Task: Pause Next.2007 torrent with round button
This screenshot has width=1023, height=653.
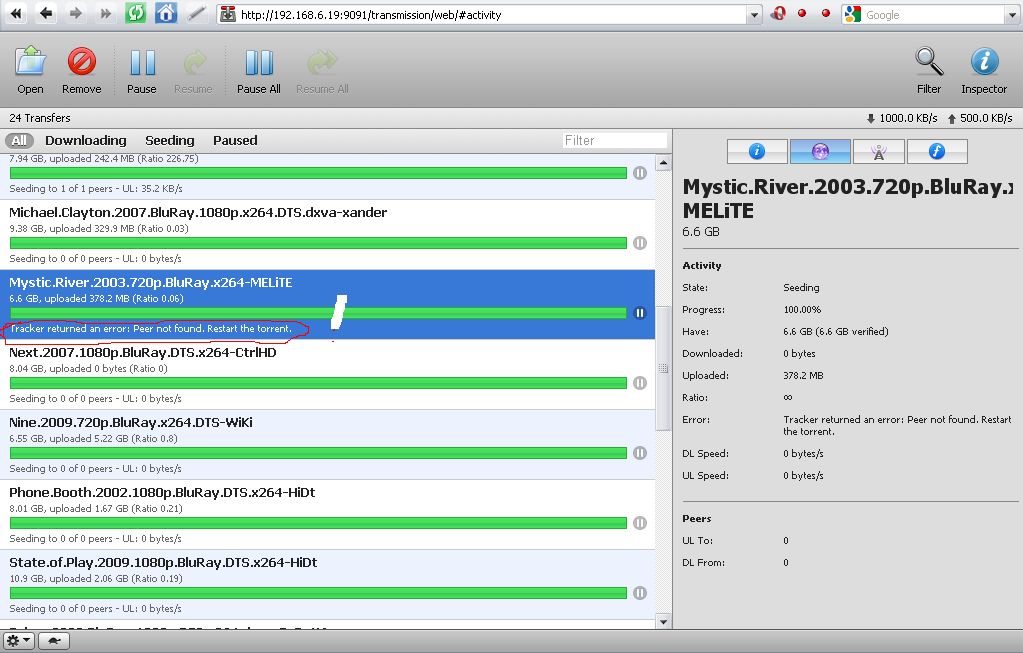Action: pos(640,383)
